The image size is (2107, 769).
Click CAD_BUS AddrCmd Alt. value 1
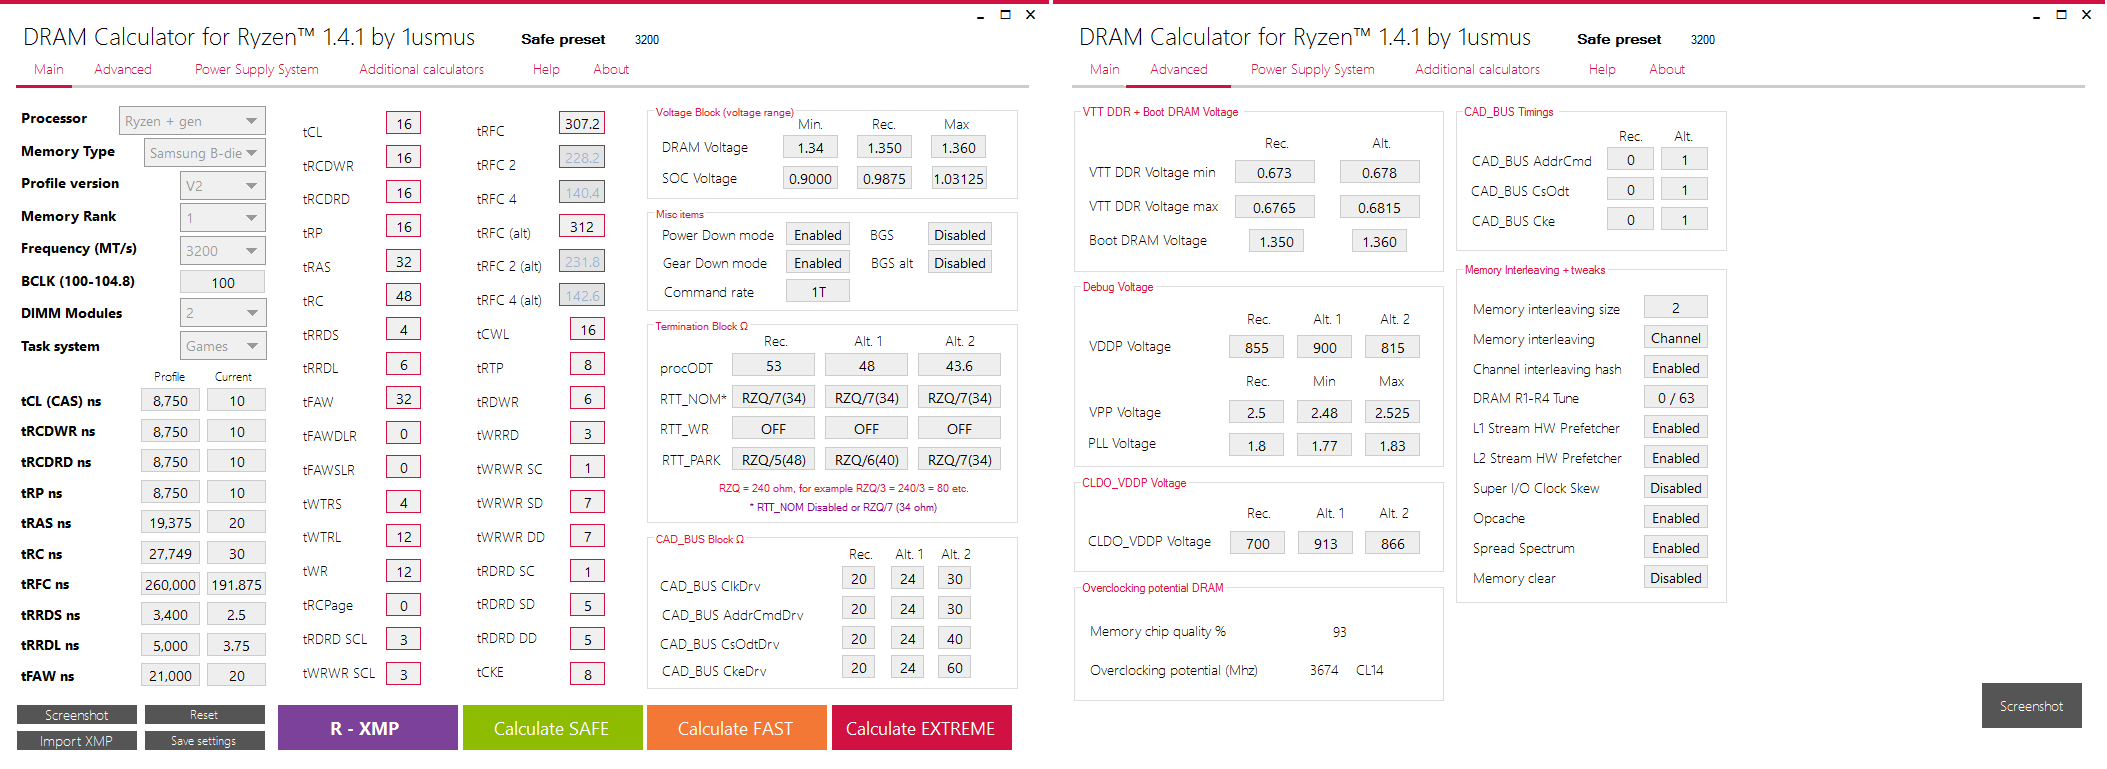point(1685,160)
